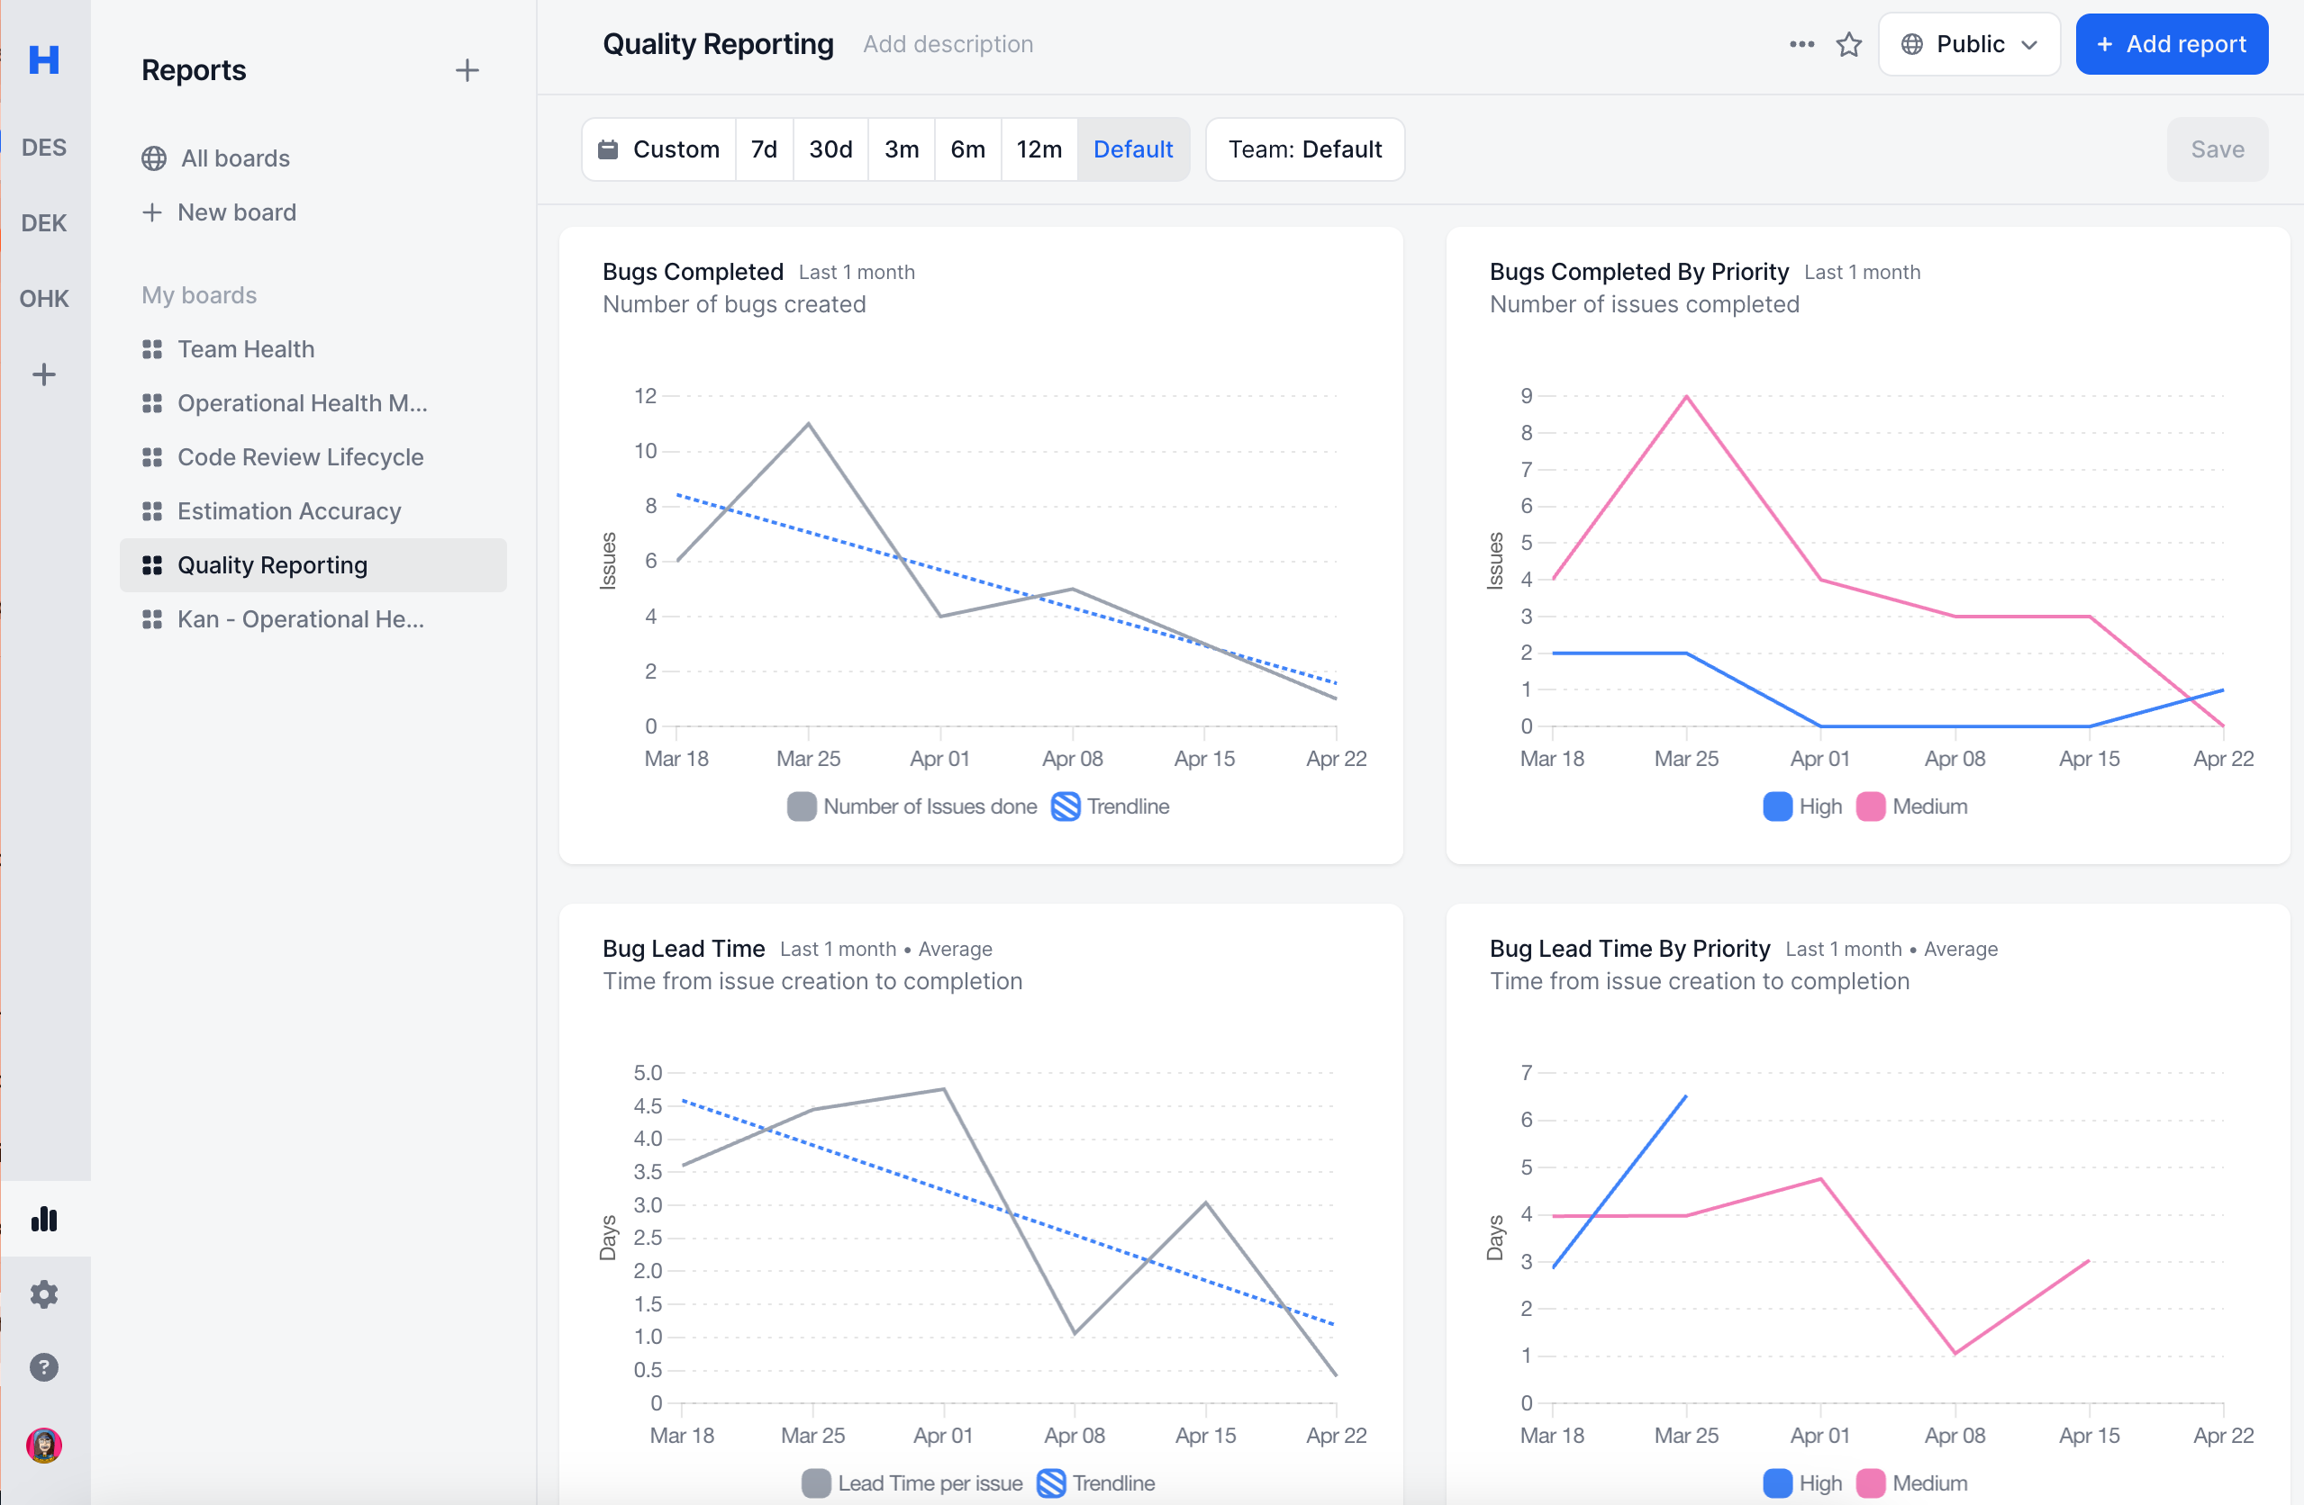Click the Add report button

[2171, 45]
